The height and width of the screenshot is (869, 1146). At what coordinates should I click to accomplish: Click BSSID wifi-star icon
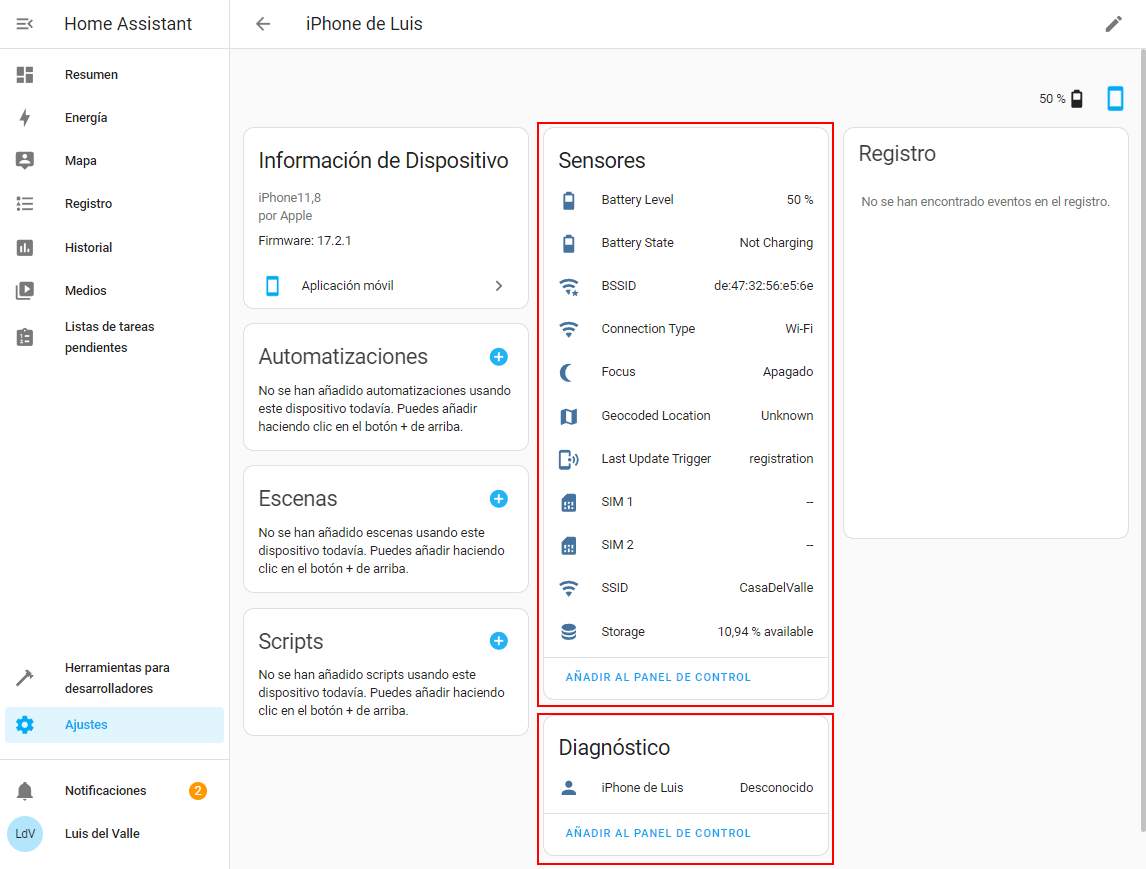(569, 286)
